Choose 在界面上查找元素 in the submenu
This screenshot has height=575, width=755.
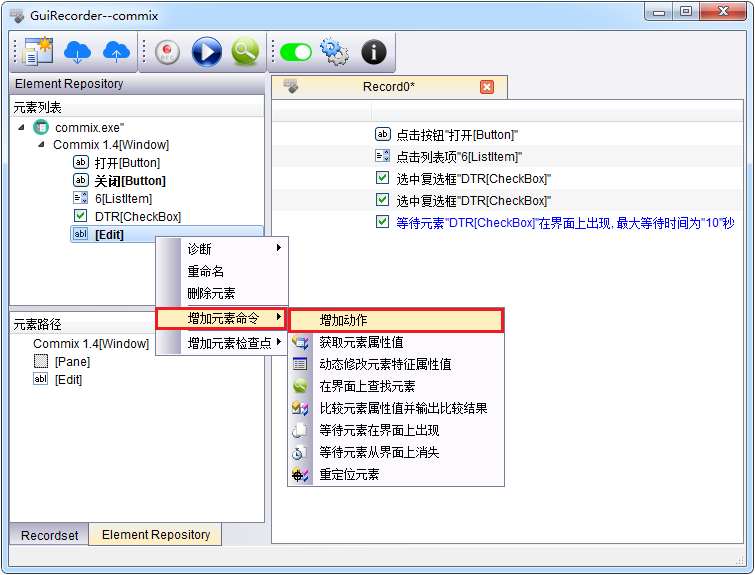tap(396, 387)
